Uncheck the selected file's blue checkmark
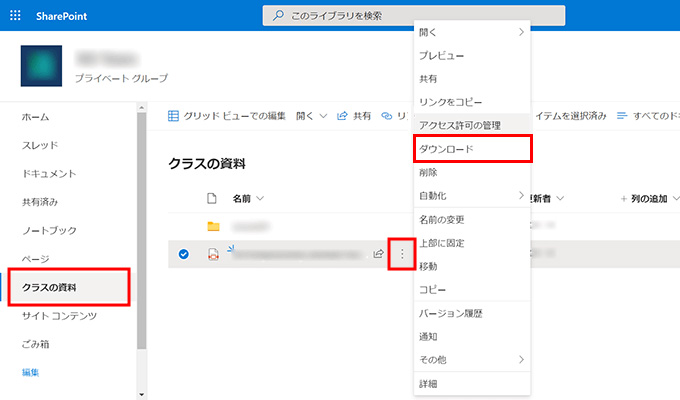Viewport: 680px width, 400px height. (x=184, y=254)
